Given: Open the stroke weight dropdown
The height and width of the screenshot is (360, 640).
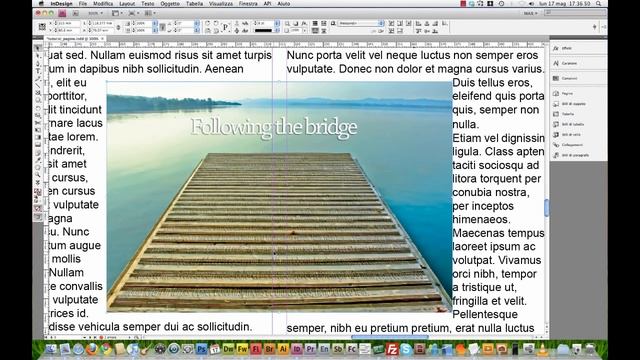Looking at the screenshot, I should tap(278, 24).
